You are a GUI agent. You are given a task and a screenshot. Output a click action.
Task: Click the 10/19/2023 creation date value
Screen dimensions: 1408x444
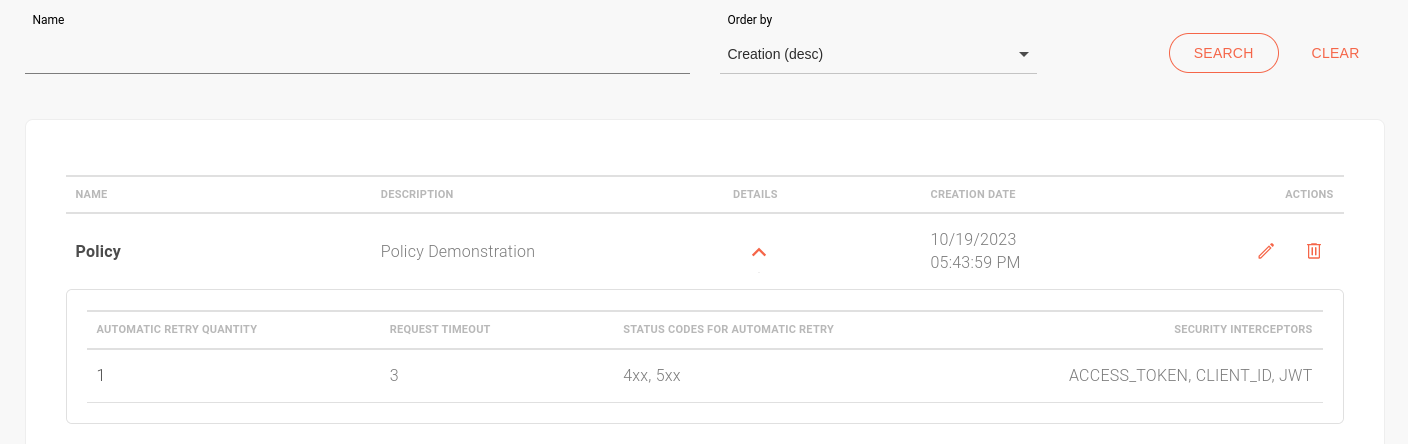pyautogui.click(x=974, y=240)
